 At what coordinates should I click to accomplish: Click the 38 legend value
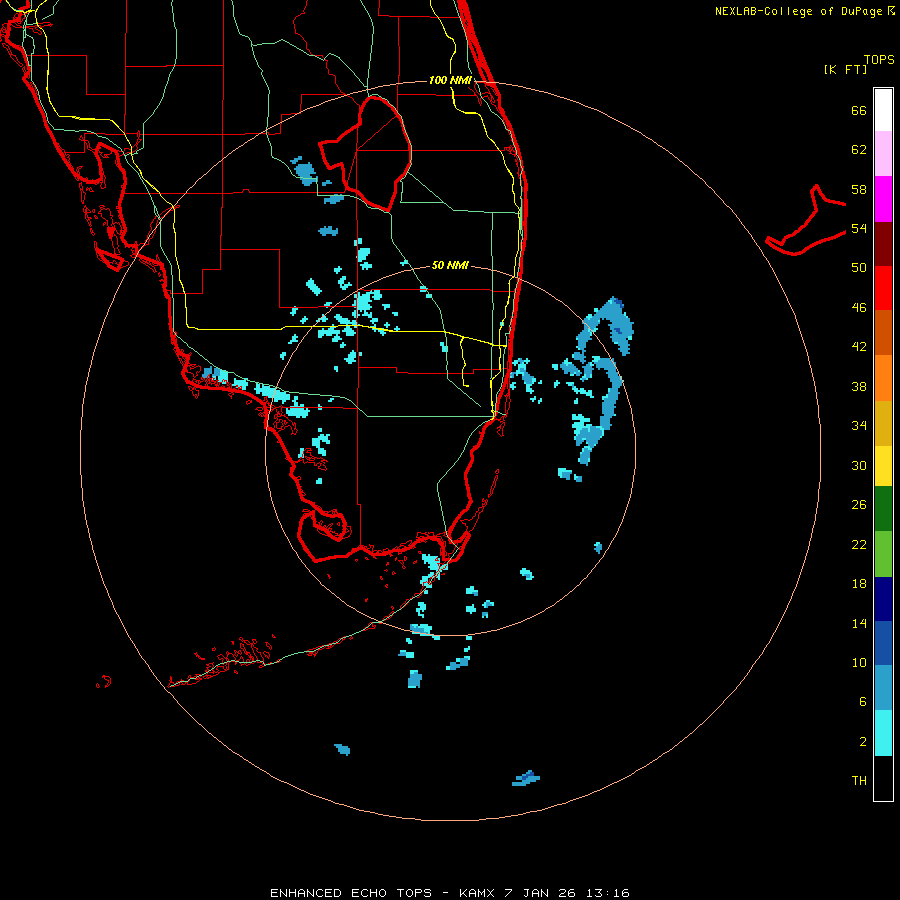(x=859, y=386)
